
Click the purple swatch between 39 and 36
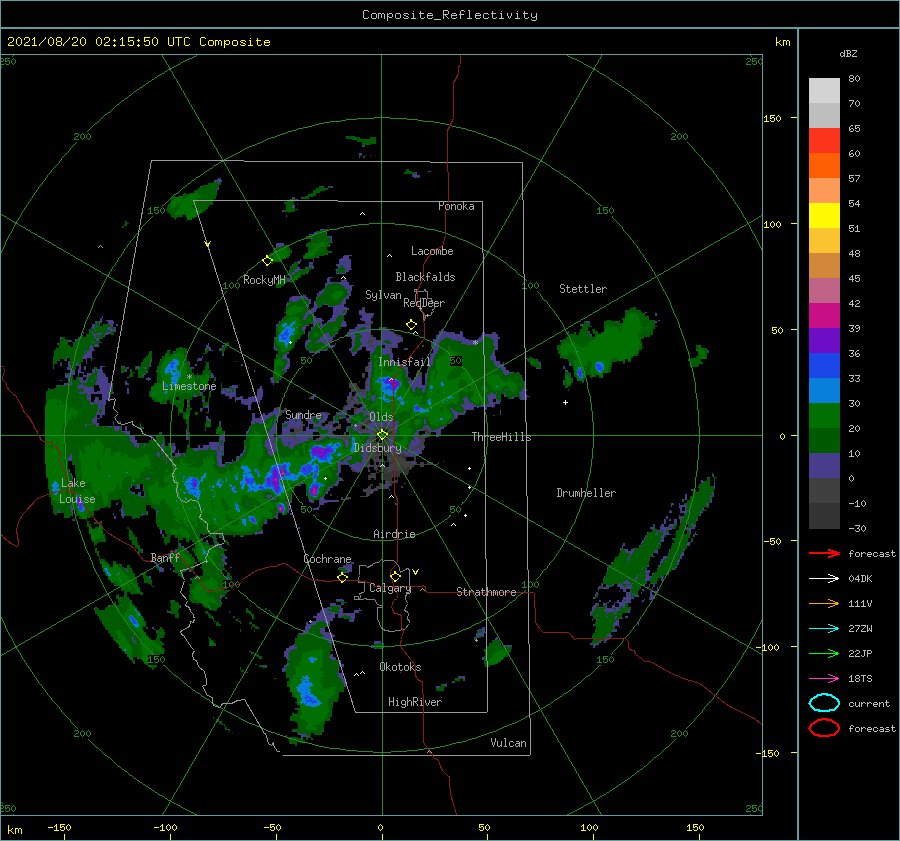click(824, 340)
